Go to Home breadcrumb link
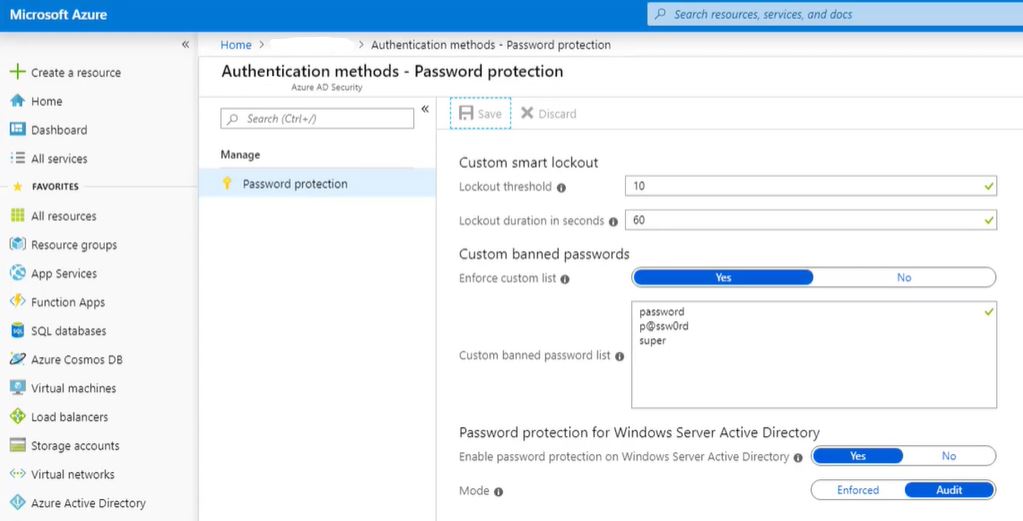This screenshot has height=521, width=1023. click(236, 45)
